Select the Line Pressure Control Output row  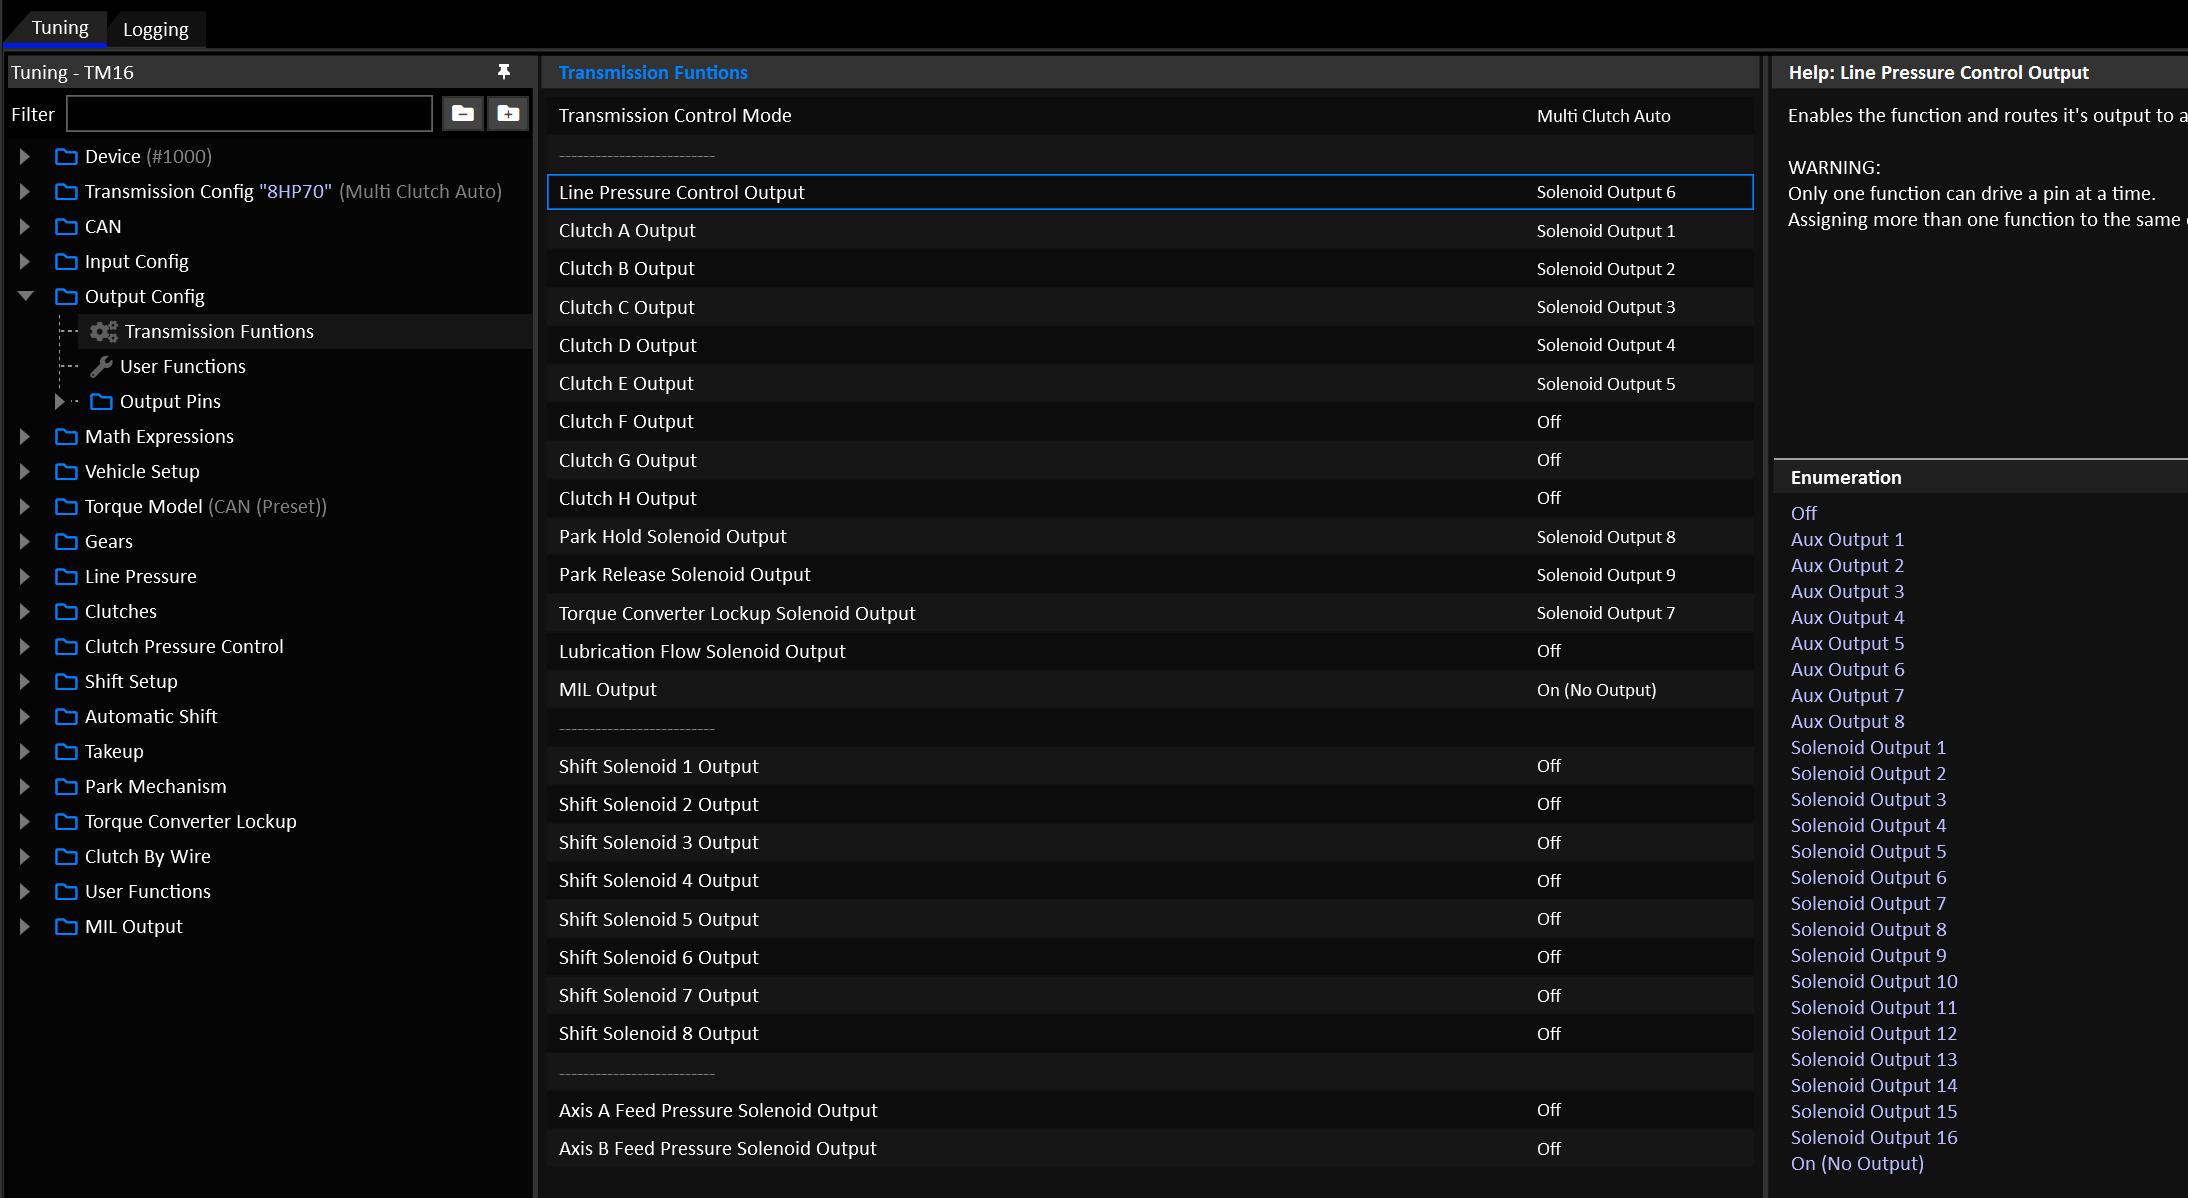1150,192
